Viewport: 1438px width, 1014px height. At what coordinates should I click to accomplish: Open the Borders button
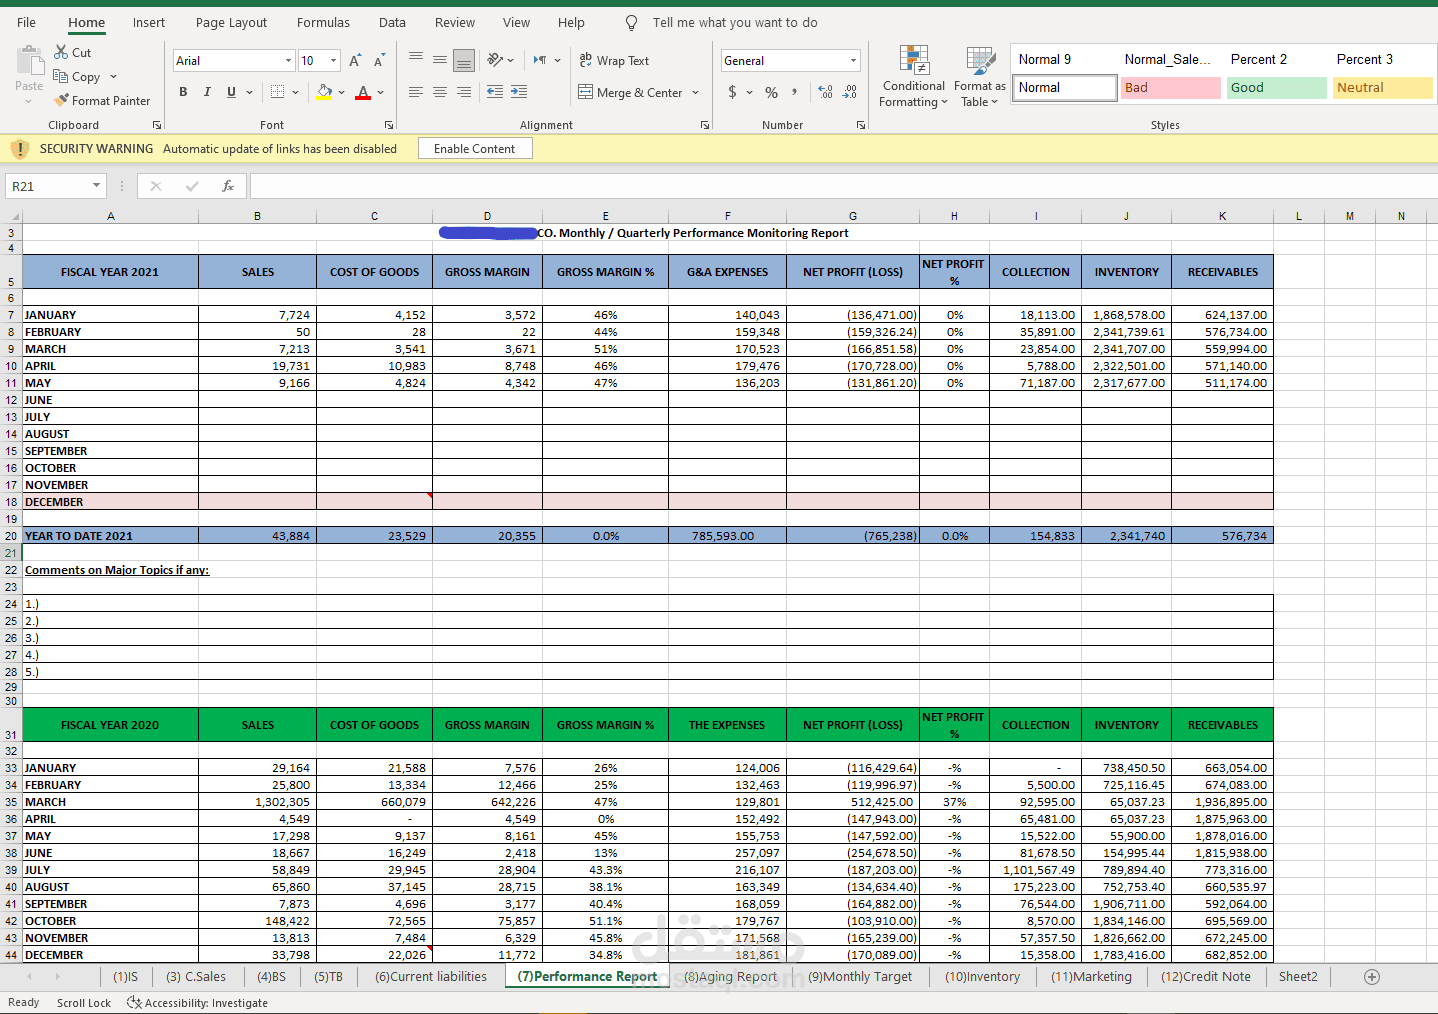click(x=278, y=92)
